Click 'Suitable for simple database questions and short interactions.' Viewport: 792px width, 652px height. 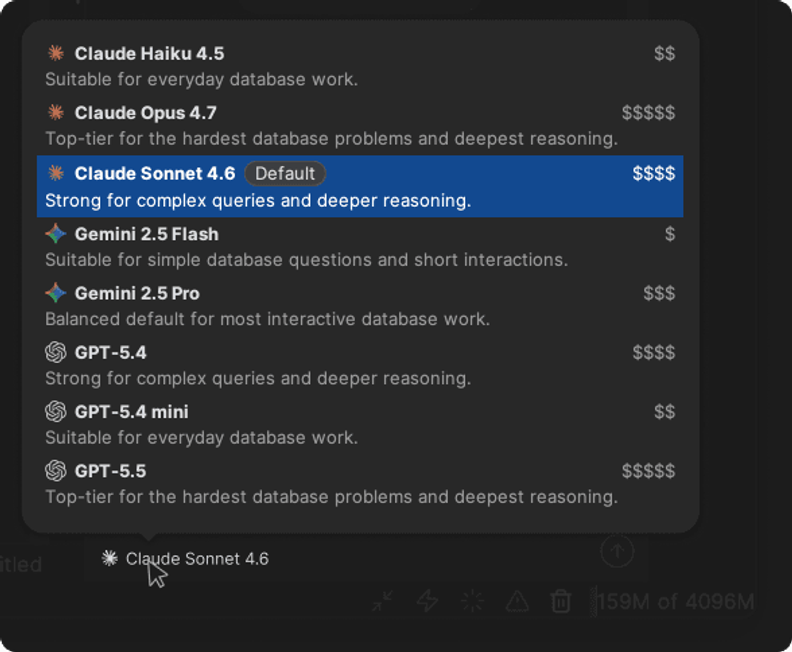(307, 260)
